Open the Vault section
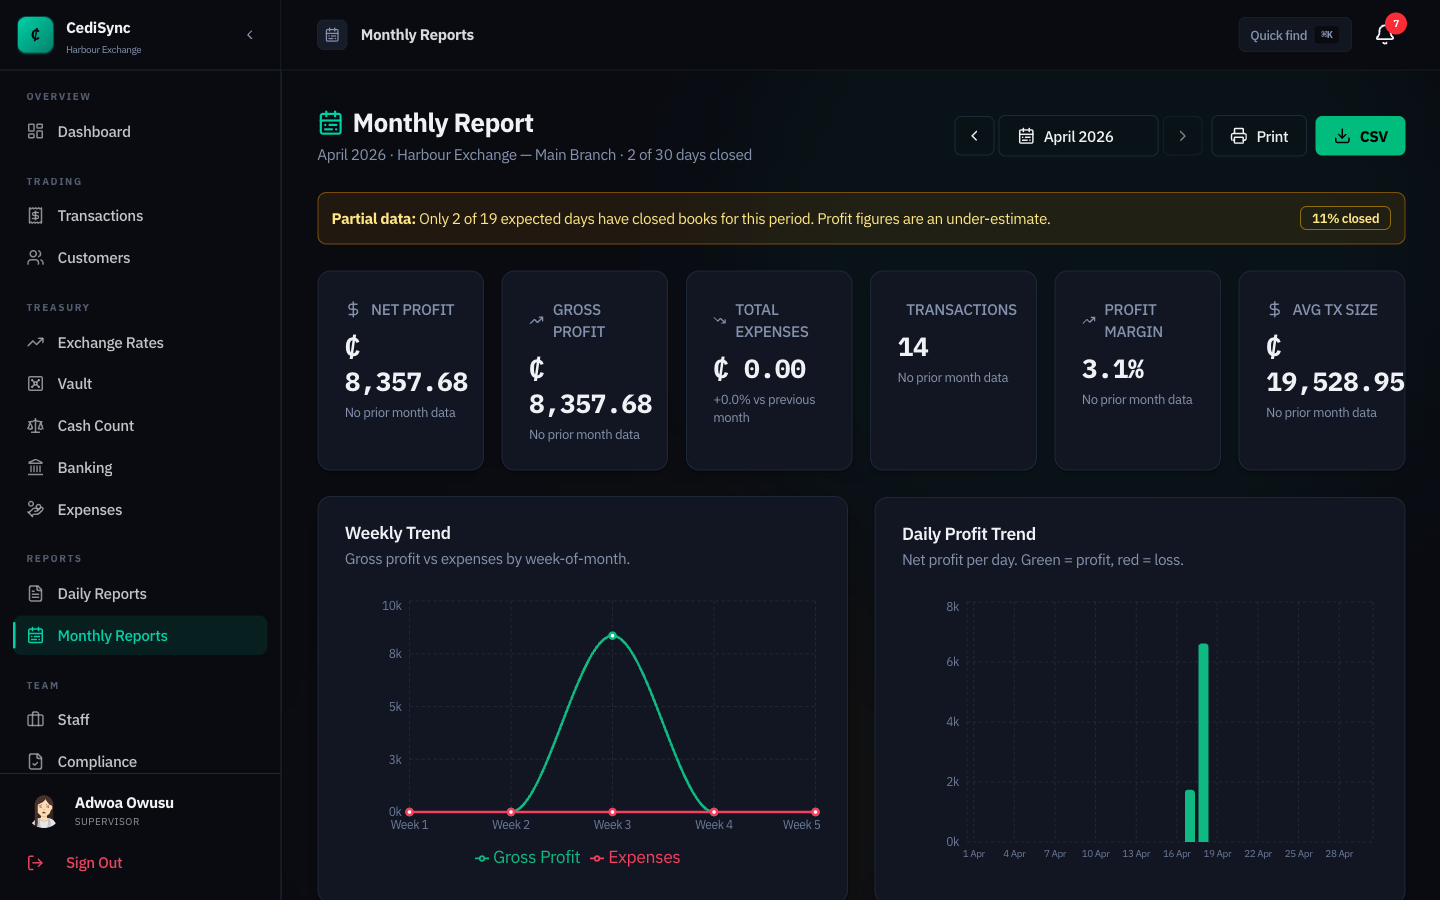The height and width of the screenshot is (900, 1440). (x=75, y=383)
